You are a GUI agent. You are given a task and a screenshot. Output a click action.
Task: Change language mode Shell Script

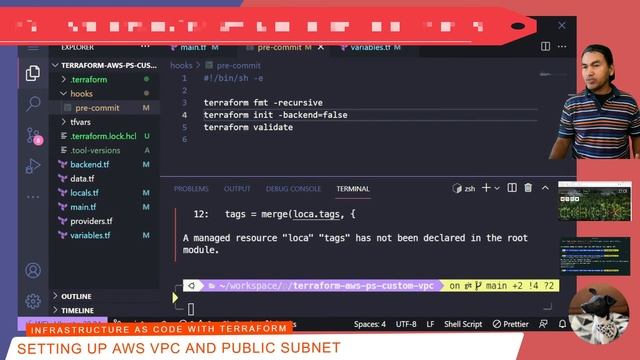click(463, 324)
